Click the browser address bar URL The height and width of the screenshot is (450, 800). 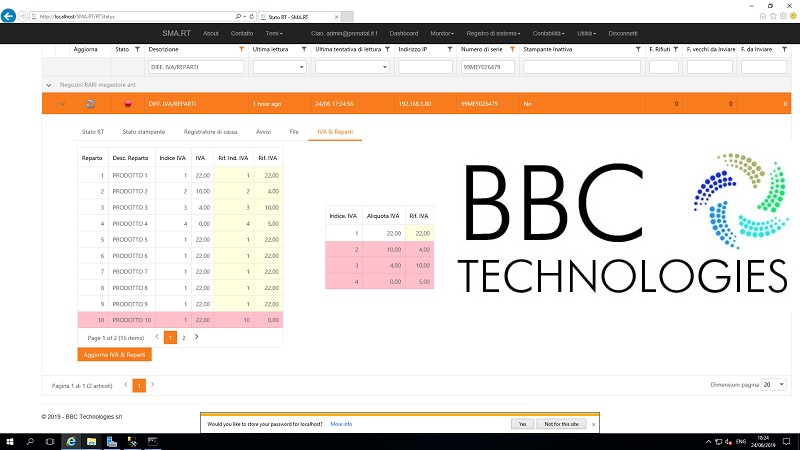point(78,17)
